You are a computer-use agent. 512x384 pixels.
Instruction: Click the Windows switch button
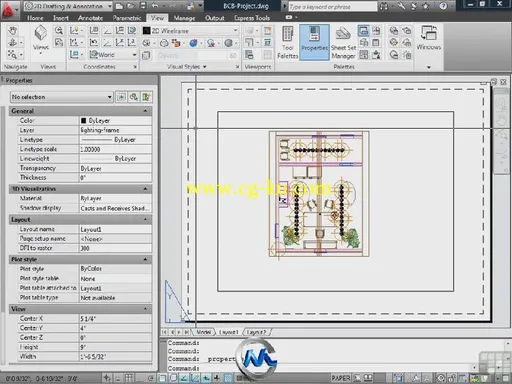[x=429, y=38]
